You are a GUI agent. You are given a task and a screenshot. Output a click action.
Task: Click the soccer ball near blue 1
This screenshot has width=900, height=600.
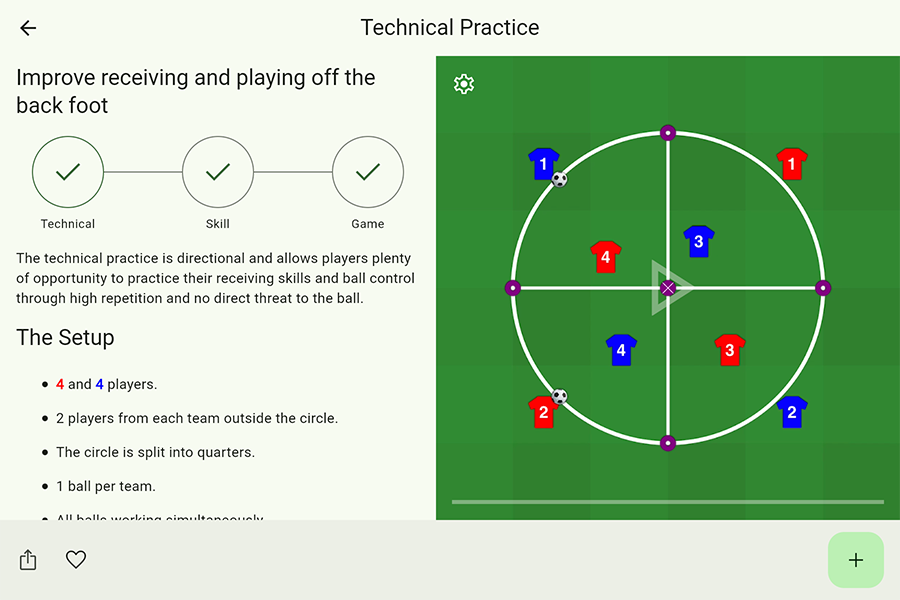tap(560, 180)
